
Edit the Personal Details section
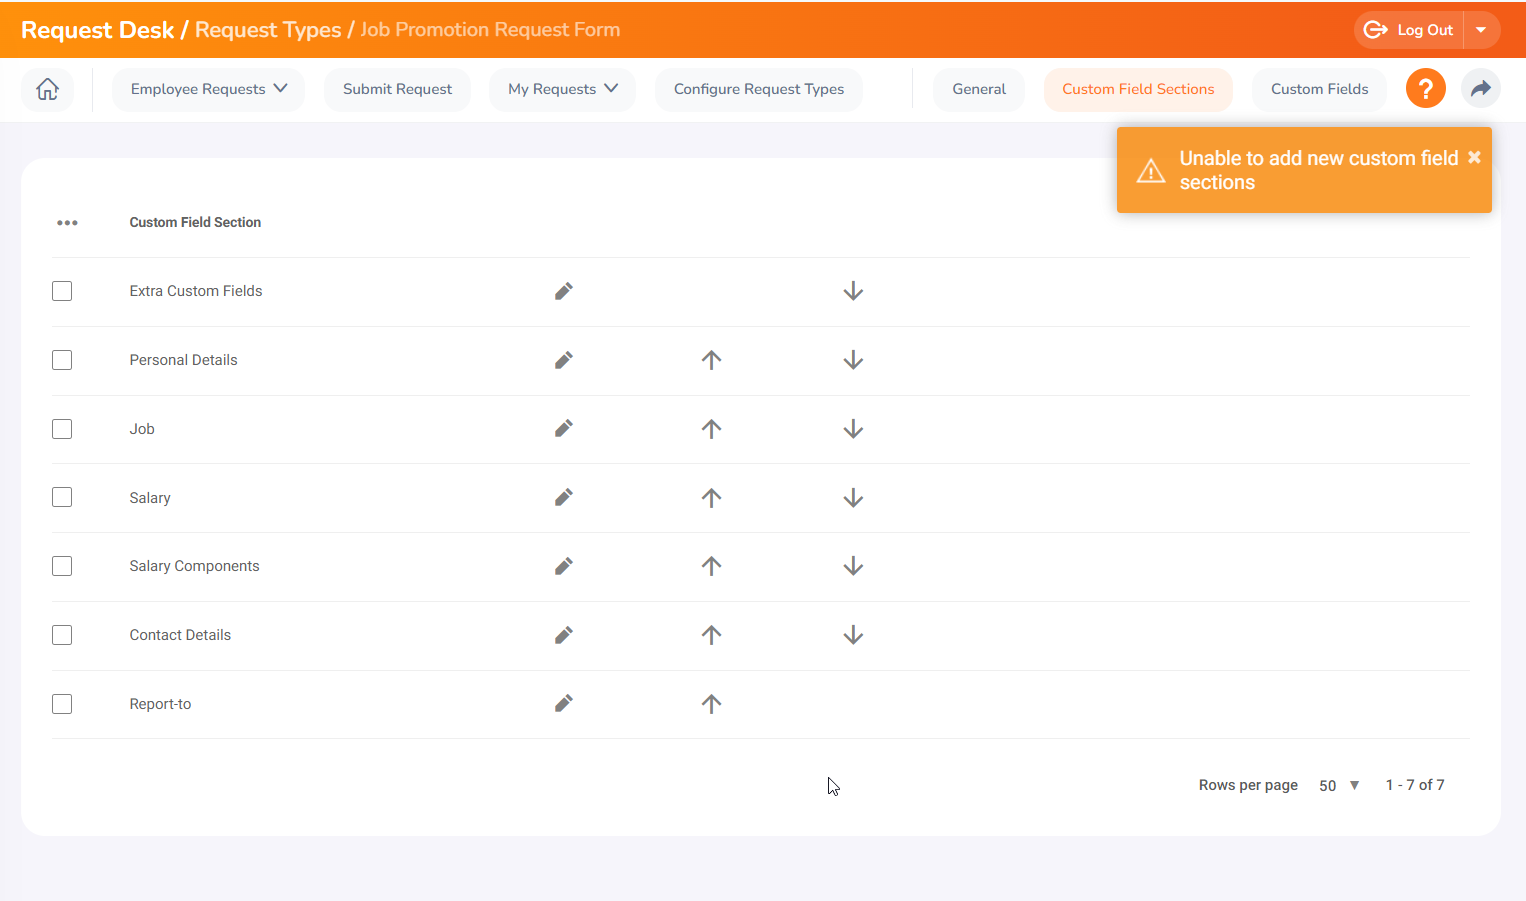(x=563, y=360)
